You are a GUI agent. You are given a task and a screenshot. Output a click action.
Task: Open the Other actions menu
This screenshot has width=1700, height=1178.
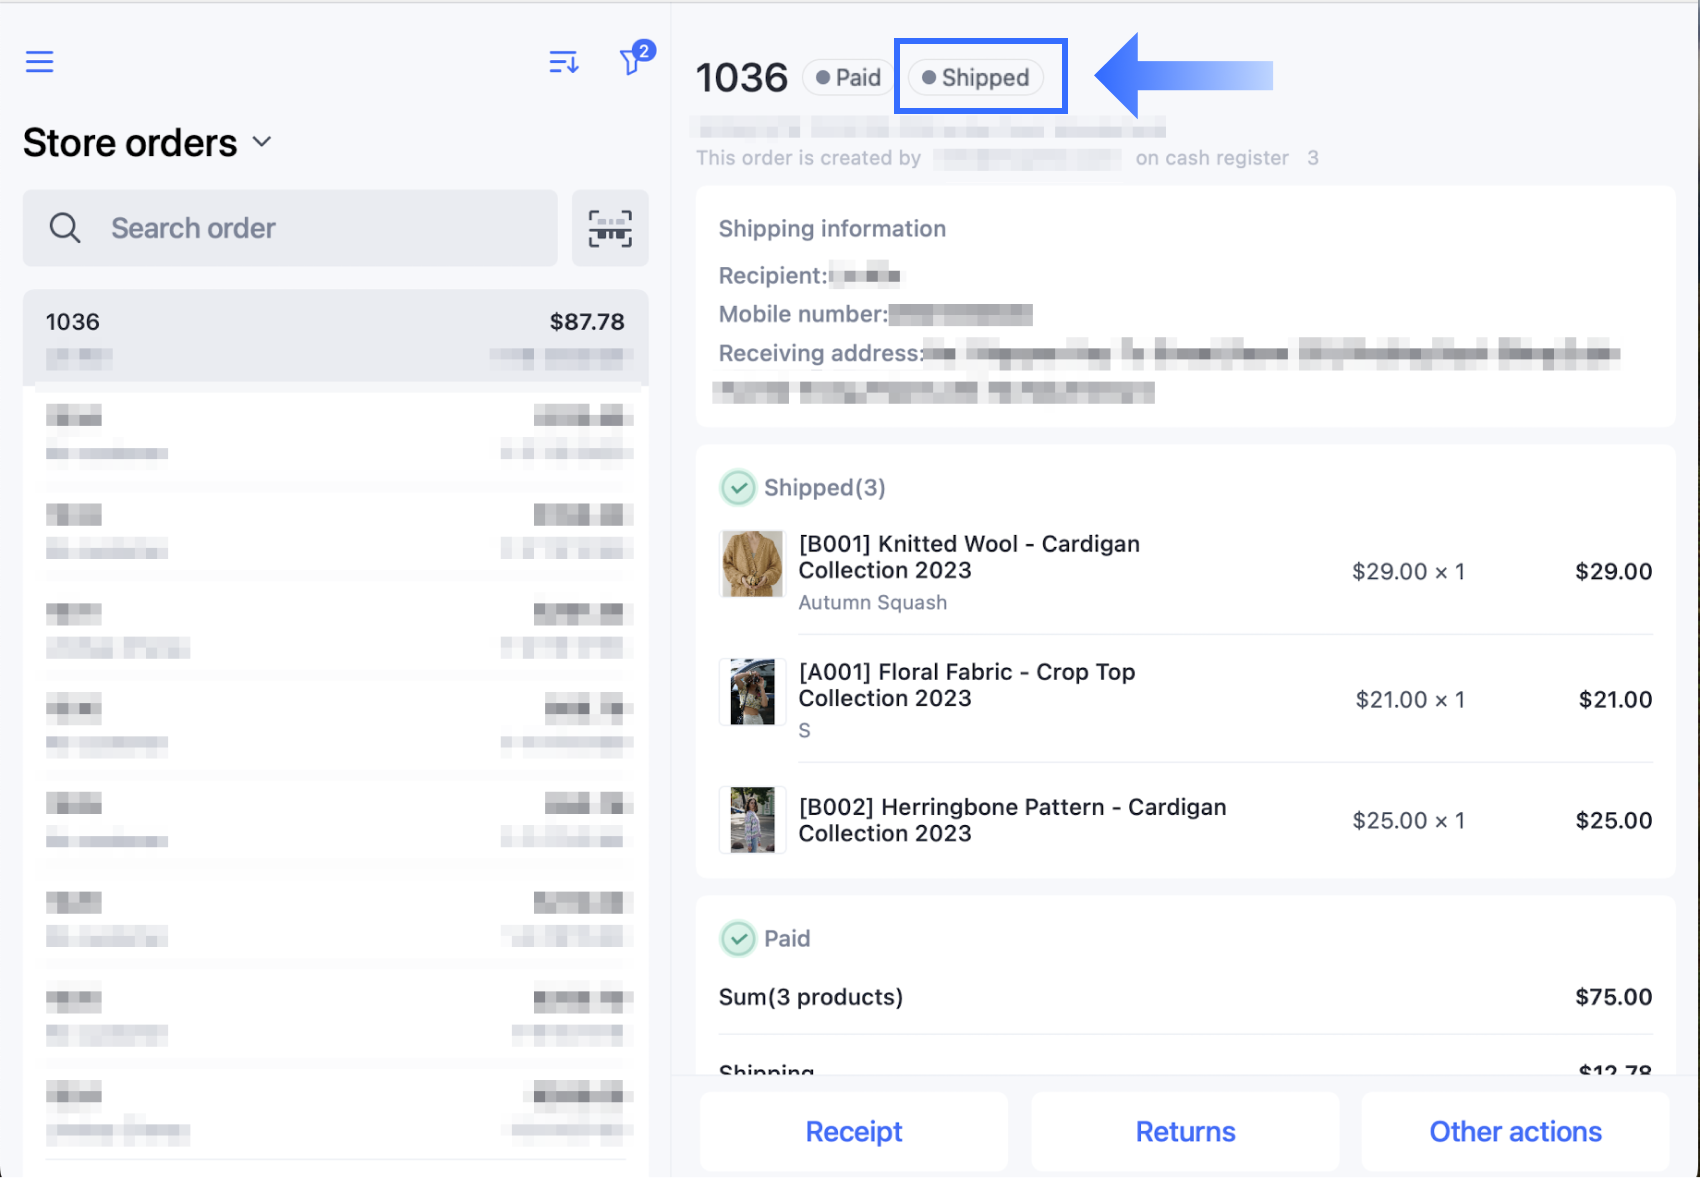1515,1131
